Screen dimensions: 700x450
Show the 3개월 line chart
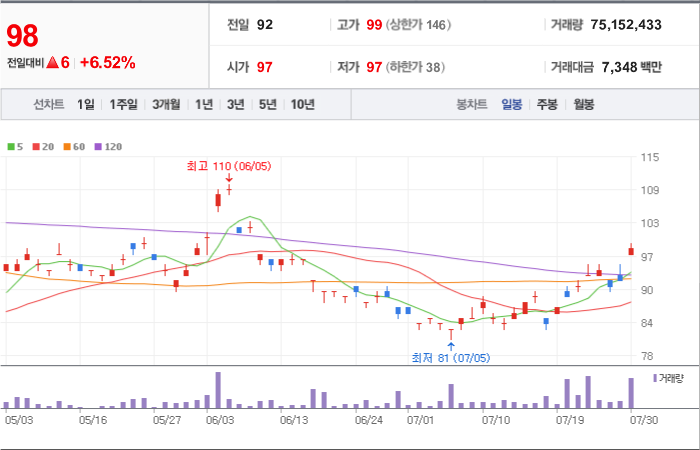click(166, 104)
